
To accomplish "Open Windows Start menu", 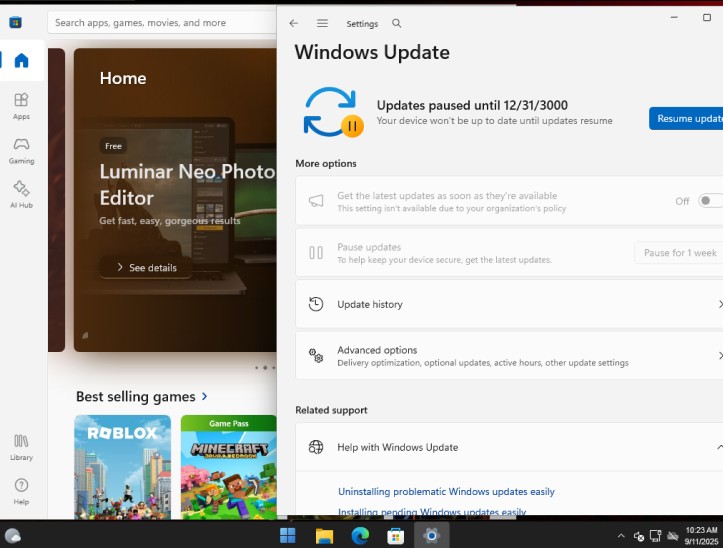I will [x=288, y=536].
